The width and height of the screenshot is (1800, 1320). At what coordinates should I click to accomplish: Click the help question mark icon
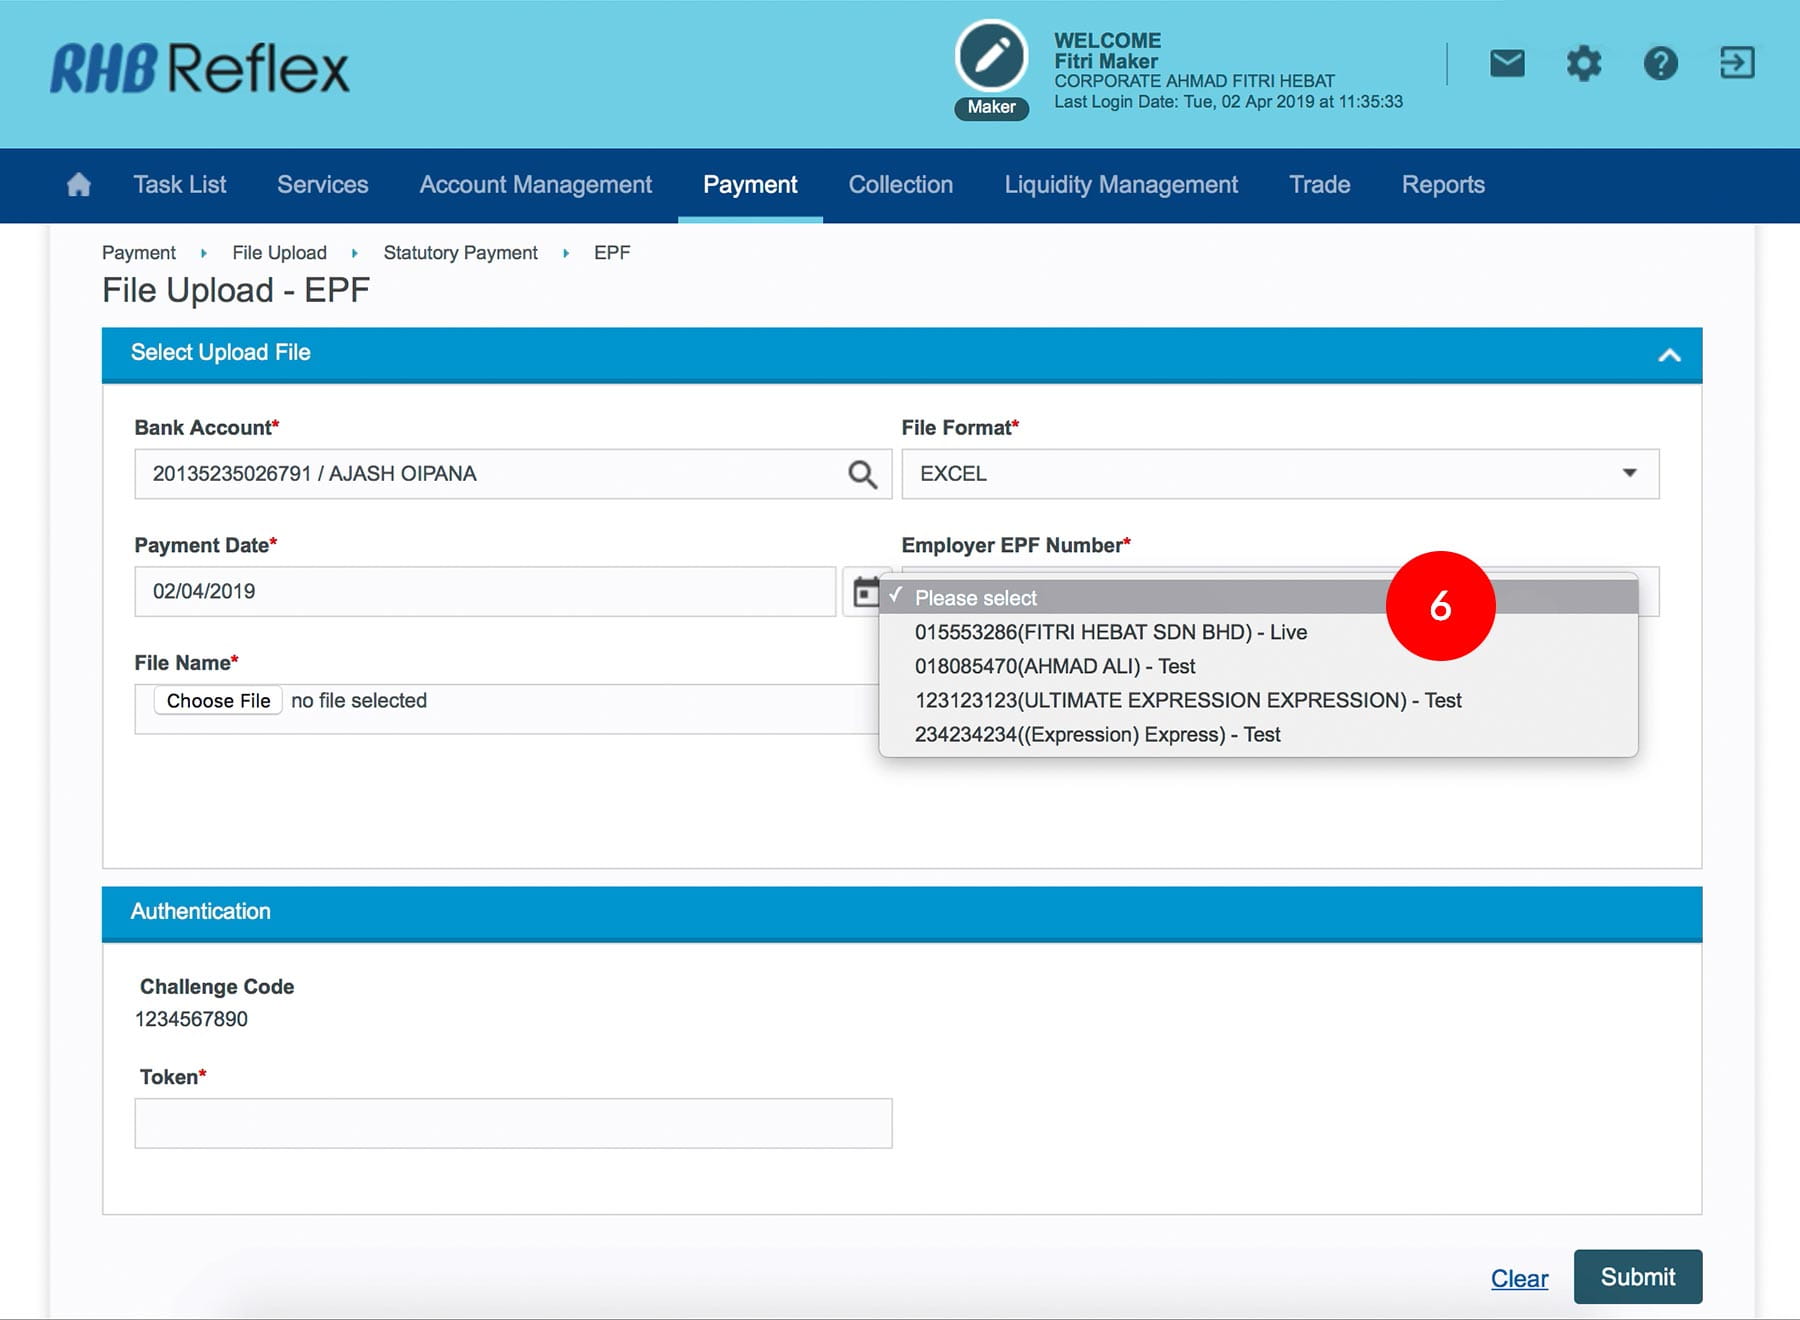[1660, 64]
